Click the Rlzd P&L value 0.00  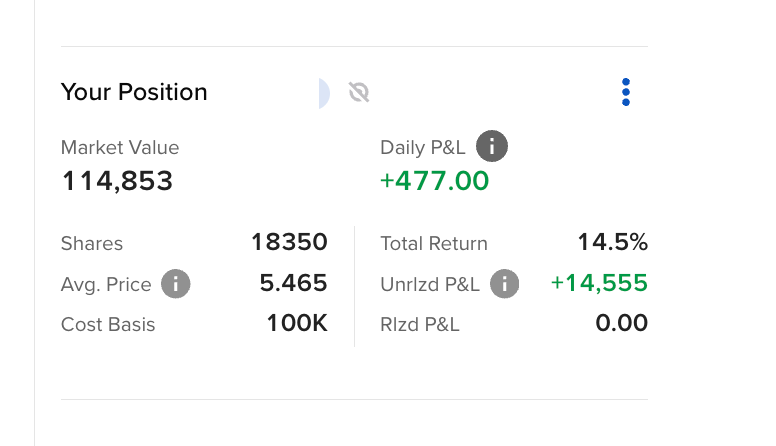click(x=622, y=323)
